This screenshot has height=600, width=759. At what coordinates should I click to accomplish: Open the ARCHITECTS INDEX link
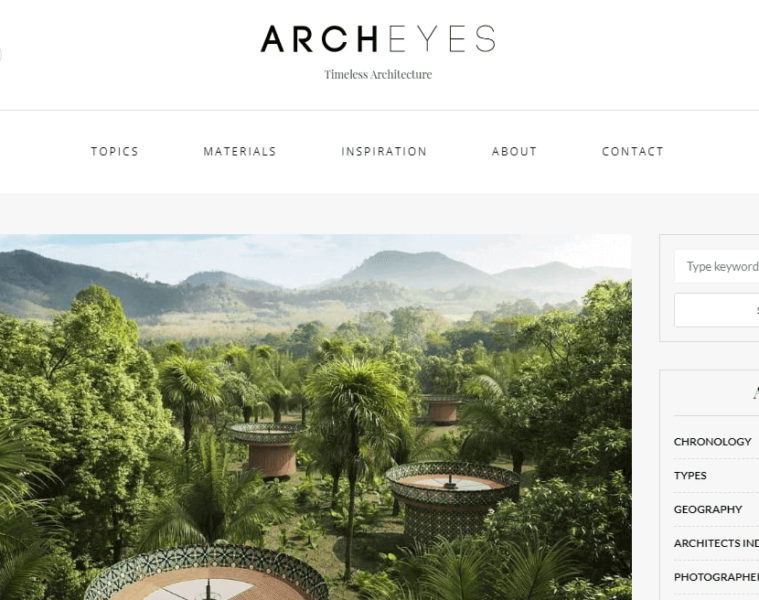[716, 543]
